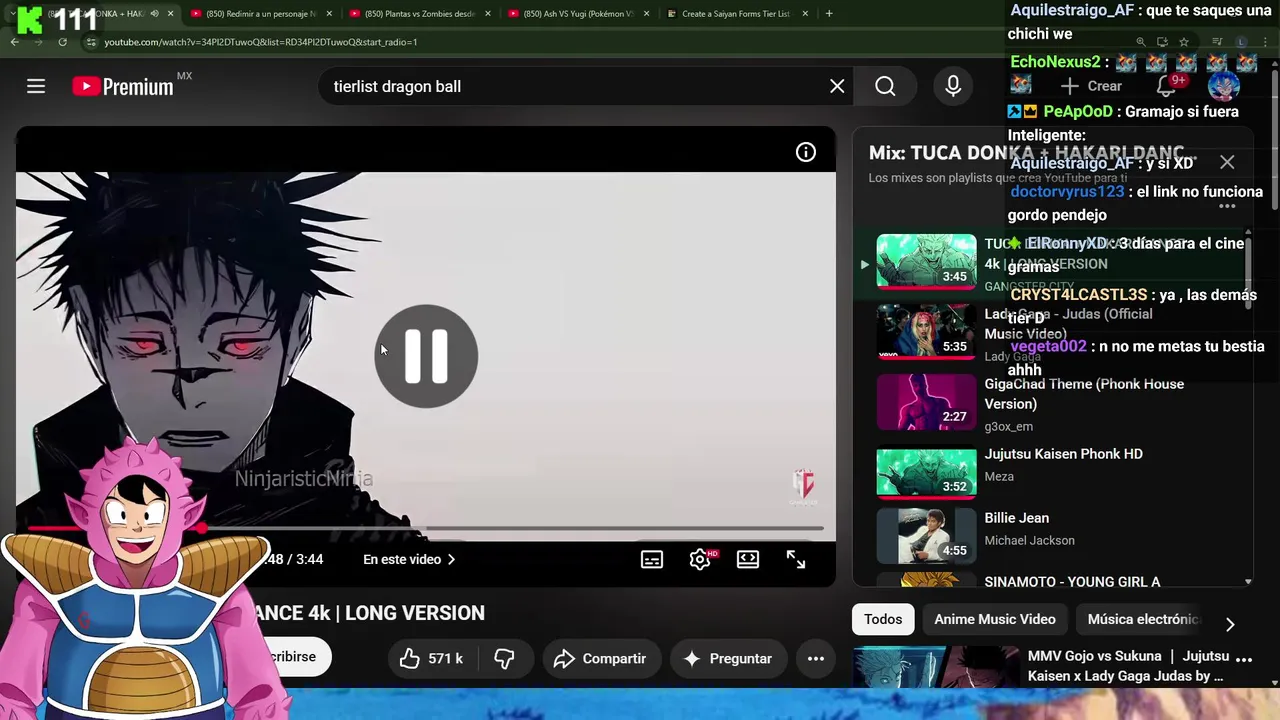
Task: Reload the page
Action: pos(62,42)
